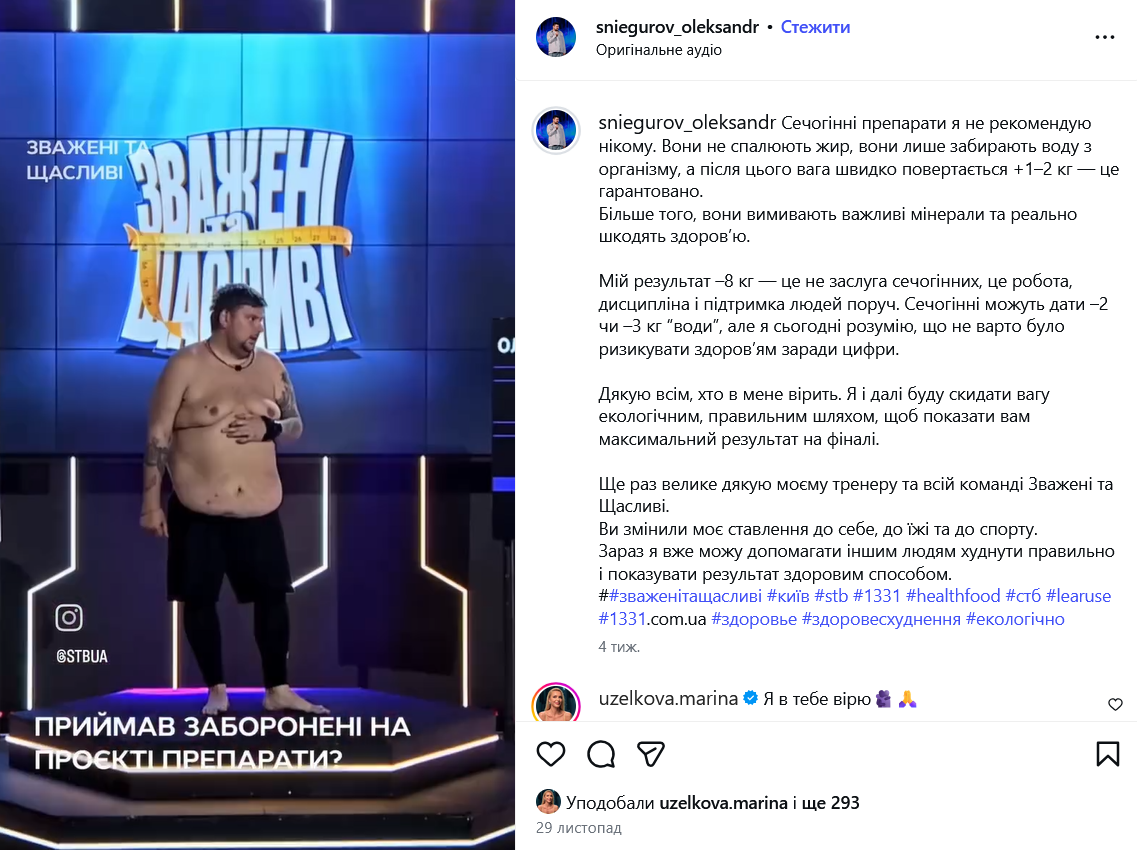
Task: Open the uzelkova.marina commenter username
Action: point(668,698)
